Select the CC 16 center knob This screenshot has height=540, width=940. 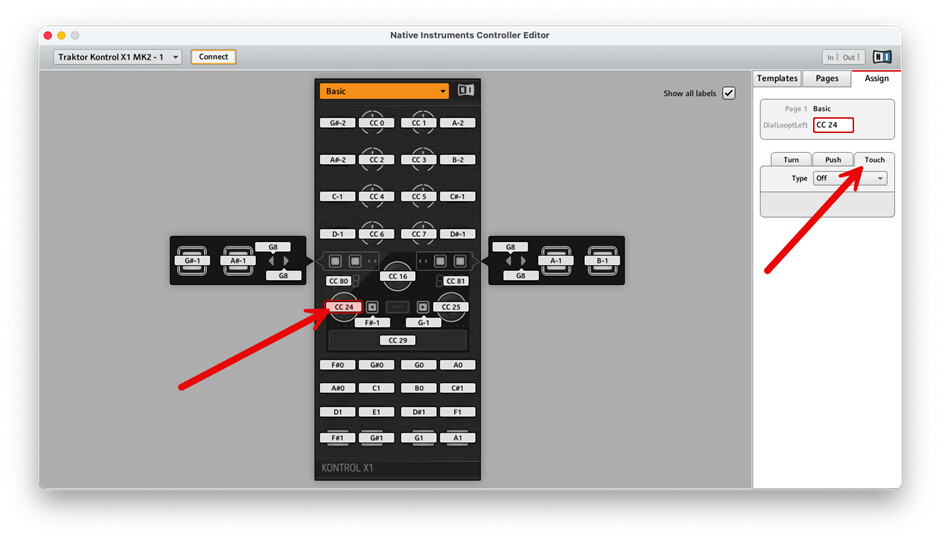(x=397, y=276)
